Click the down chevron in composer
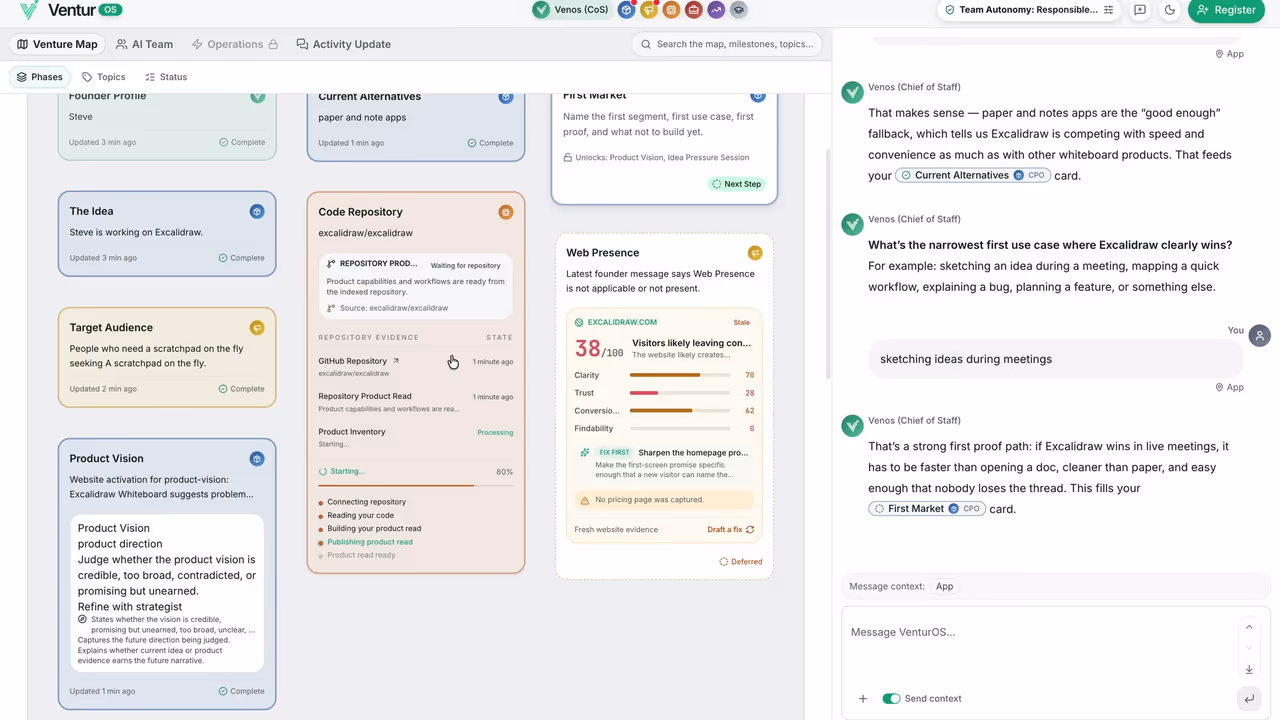This screenshot has height=720, width=1280. pyautogui.click(x=1249, y=648)
